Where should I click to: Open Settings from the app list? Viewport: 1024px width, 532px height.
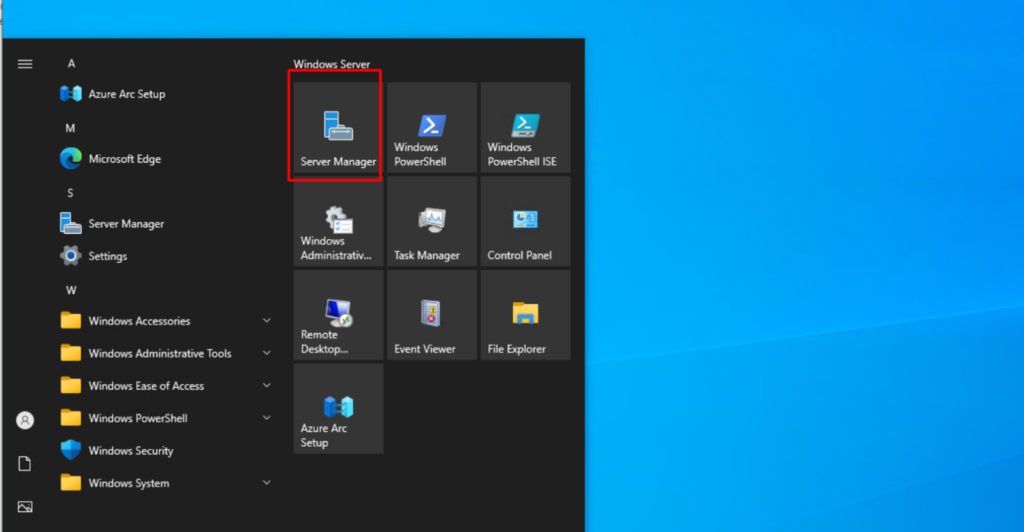(x=107, y=256)
